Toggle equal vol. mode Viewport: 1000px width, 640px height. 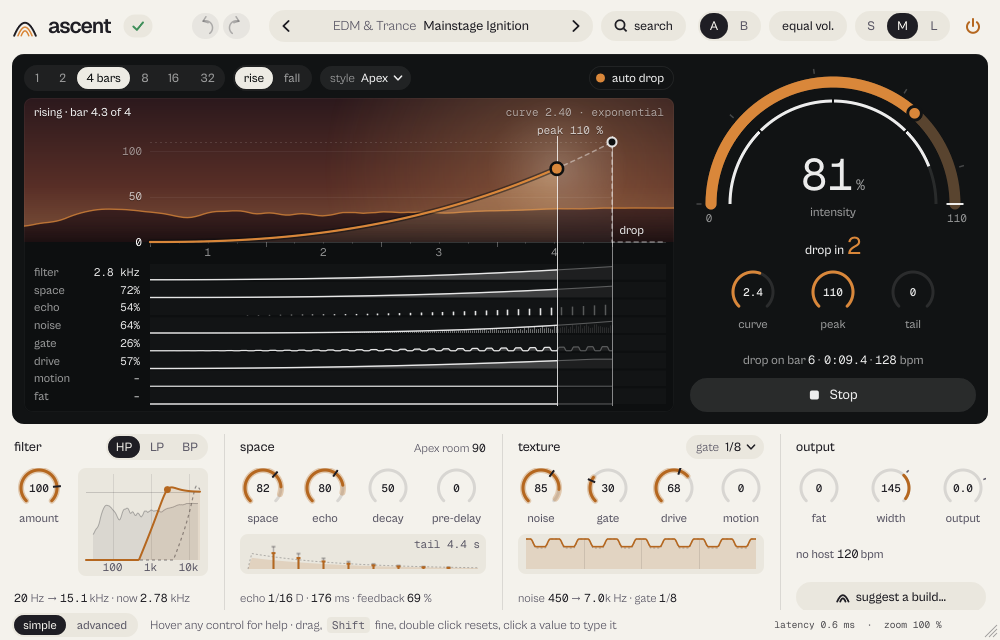click(x=807, y=26)
